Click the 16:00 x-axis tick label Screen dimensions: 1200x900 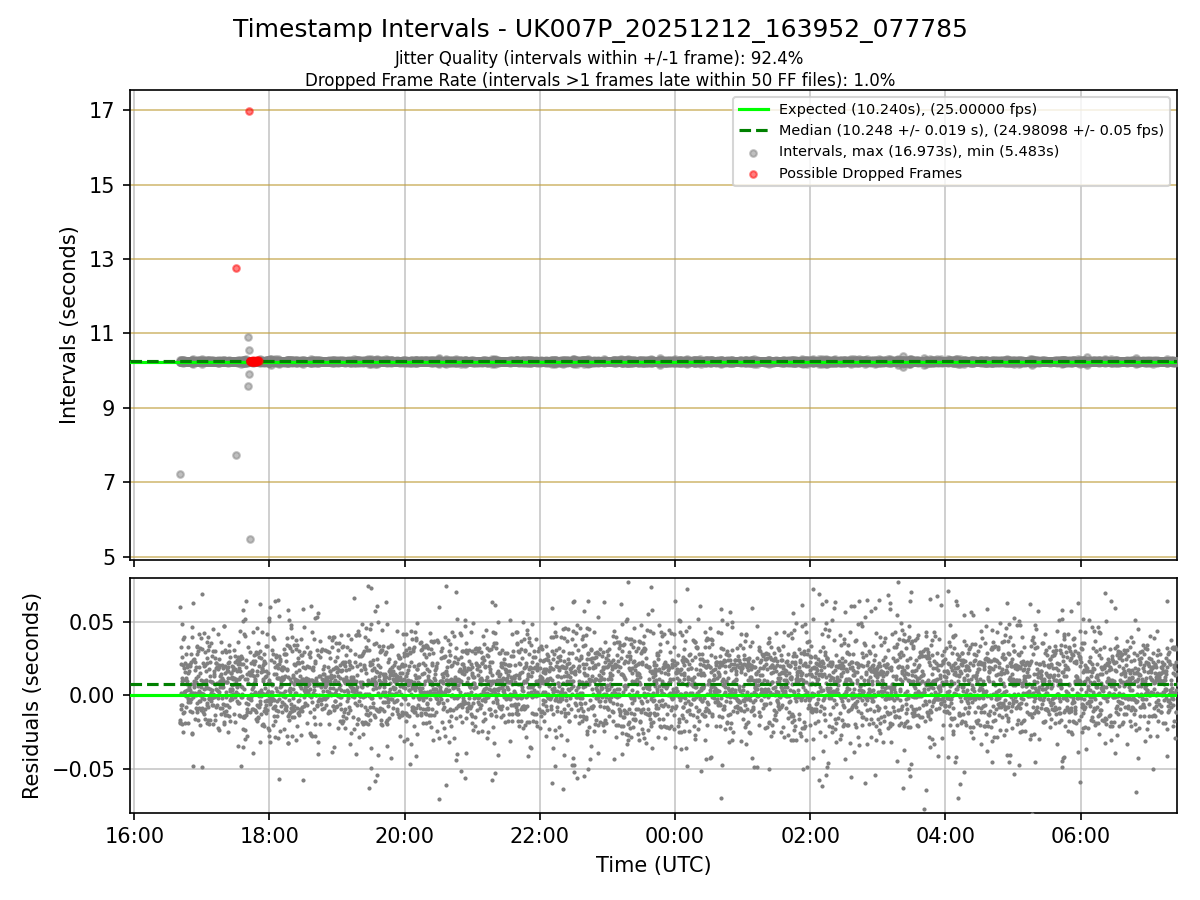(134, 835)
